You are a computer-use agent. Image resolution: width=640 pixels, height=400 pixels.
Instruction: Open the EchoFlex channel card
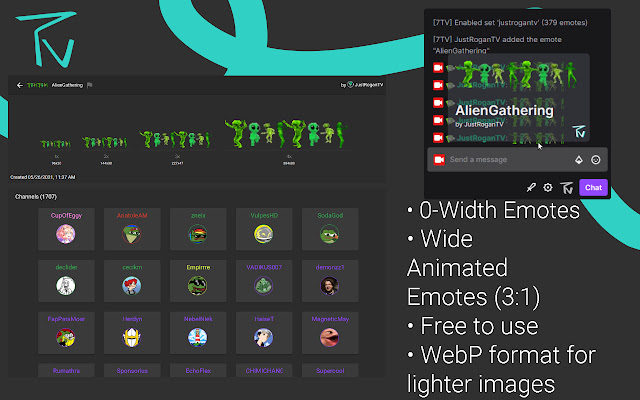click(198, 370)
